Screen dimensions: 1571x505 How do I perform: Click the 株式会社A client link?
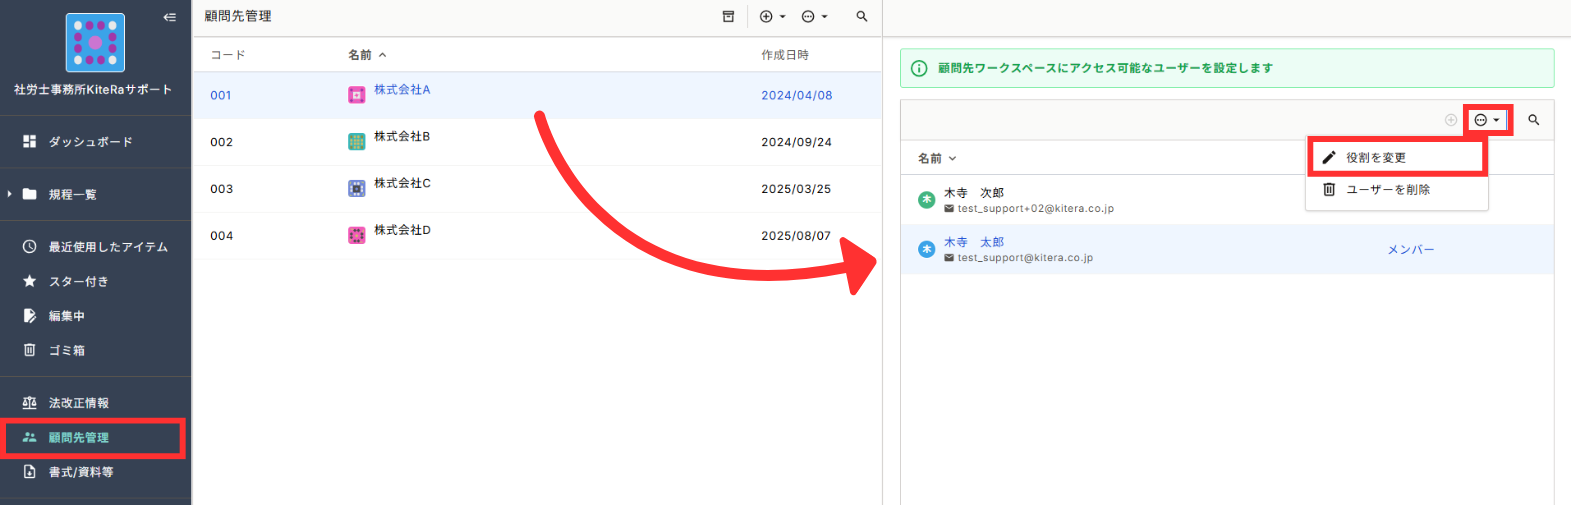pos(402,90)
